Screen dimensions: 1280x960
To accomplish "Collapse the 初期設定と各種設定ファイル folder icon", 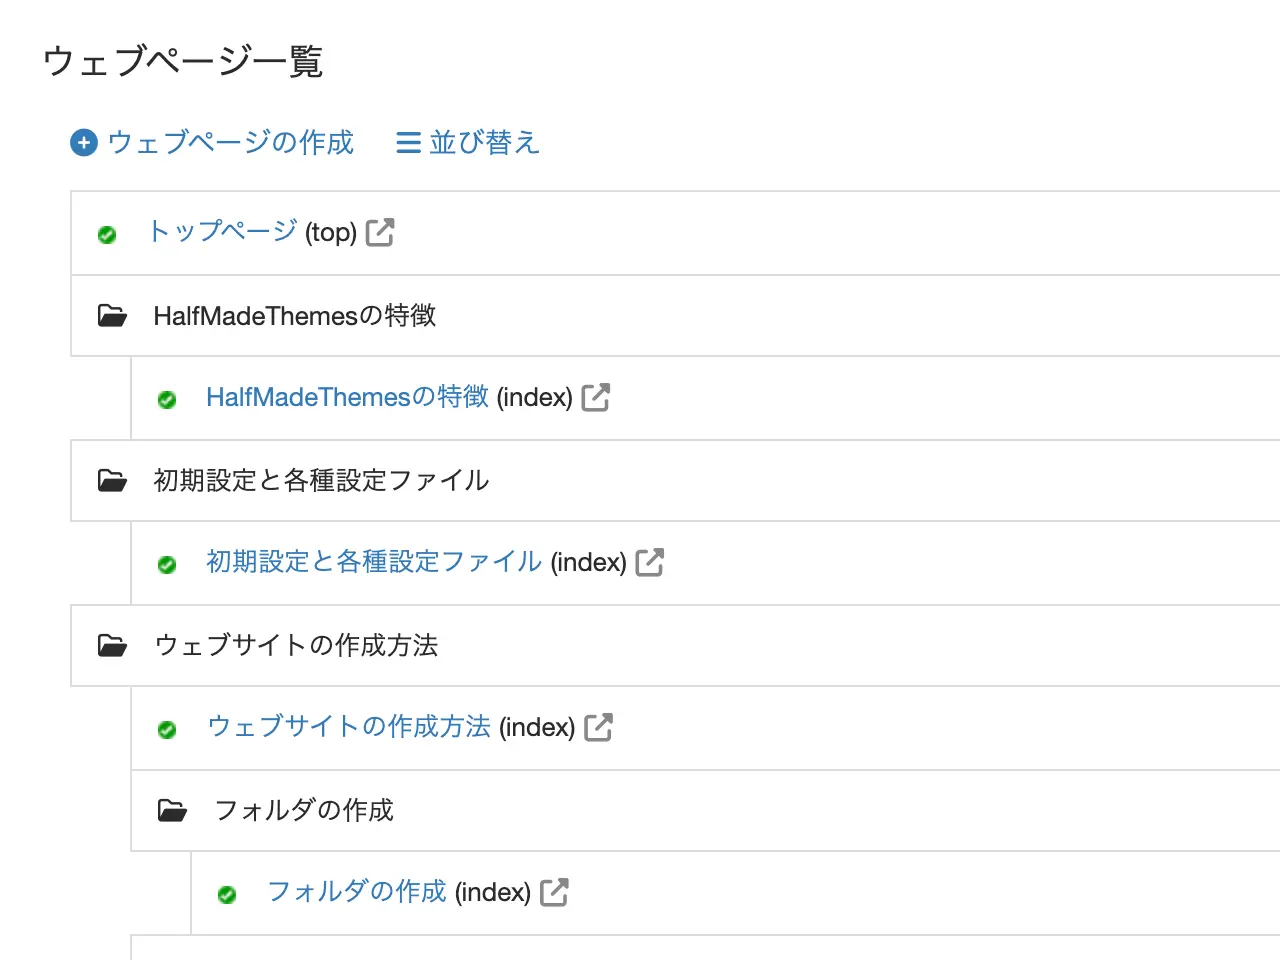I will pyautogui.click(x=112, y=481).
